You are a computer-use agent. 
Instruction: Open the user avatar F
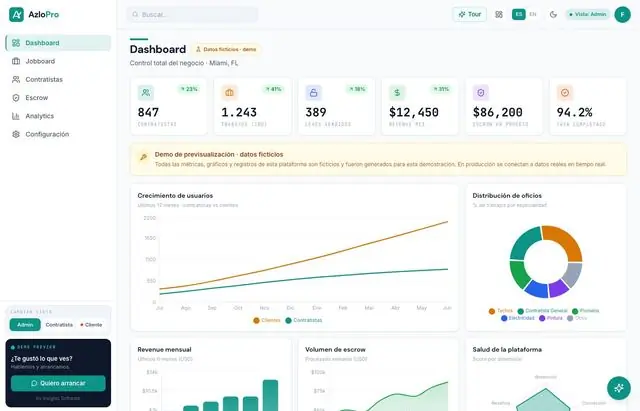click(622, 15)
